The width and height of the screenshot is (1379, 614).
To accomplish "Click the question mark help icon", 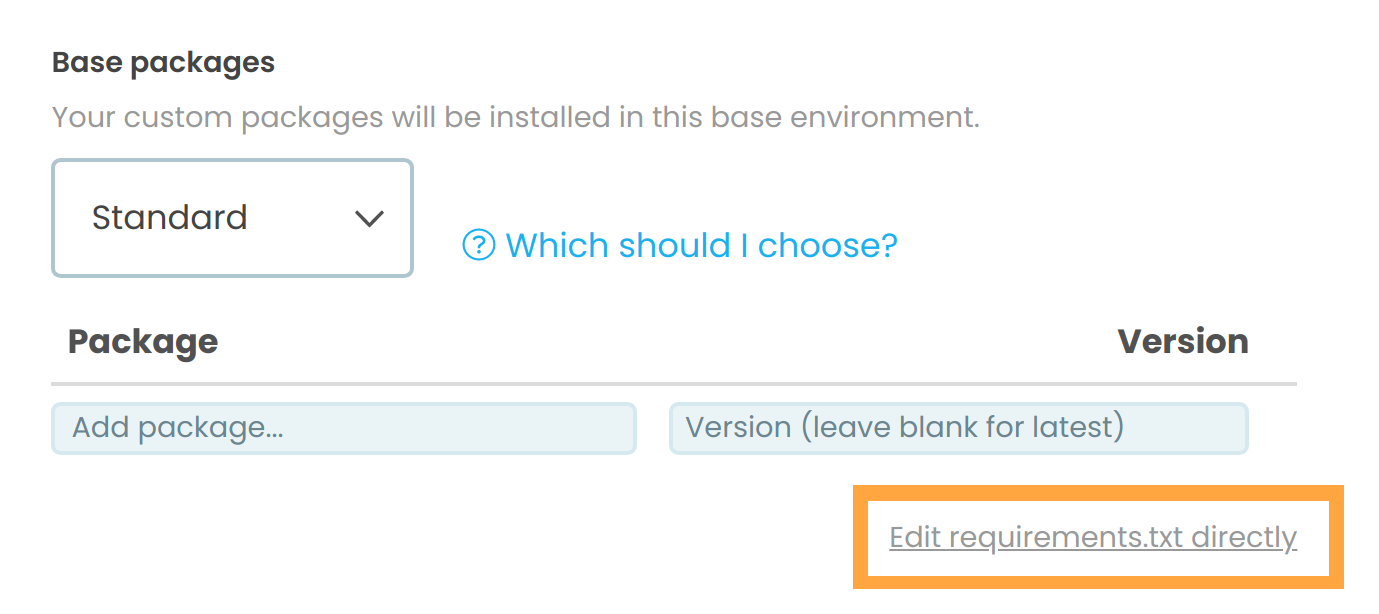I will click(x=479, y=245).
